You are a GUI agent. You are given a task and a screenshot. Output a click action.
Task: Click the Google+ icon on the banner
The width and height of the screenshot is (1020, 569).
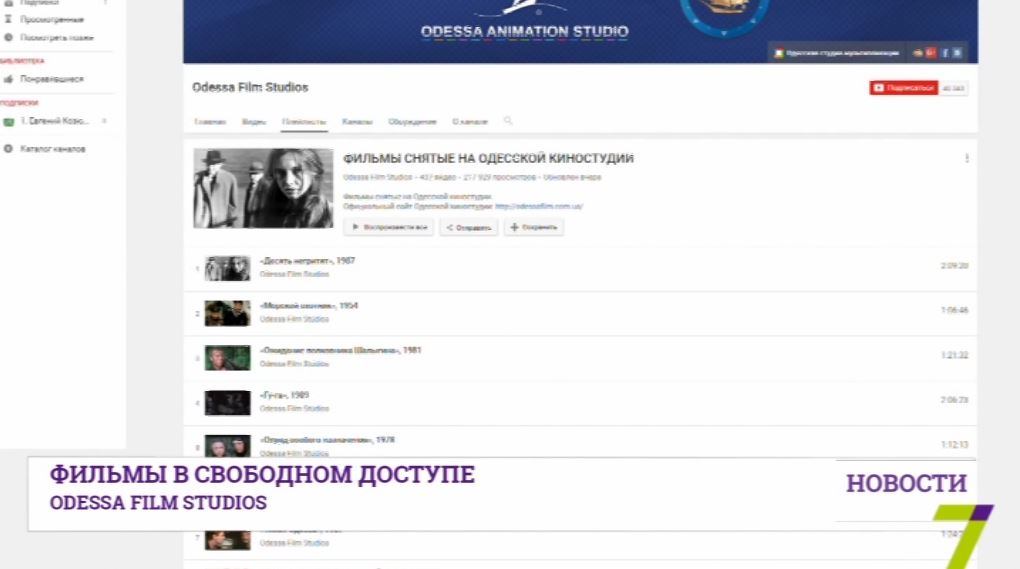930,53
